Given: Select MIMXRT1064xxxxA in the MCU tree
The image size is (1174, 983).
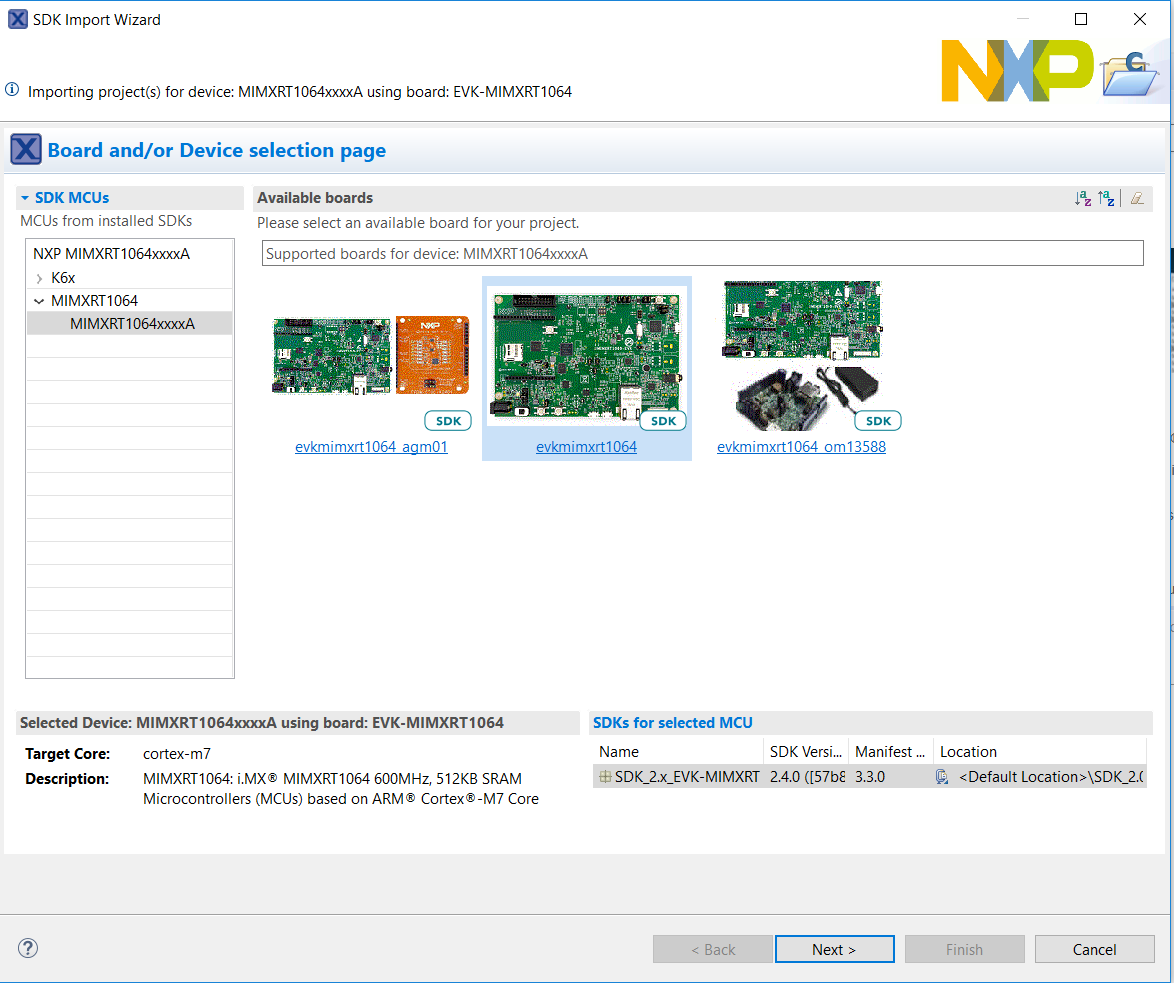Looking at the screenshot, I should [132, 323].
